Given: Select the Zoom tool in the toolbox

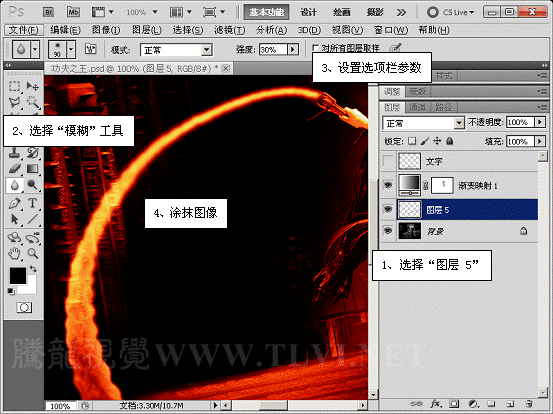Looking at the screenshot, I should tap(32, 253).
